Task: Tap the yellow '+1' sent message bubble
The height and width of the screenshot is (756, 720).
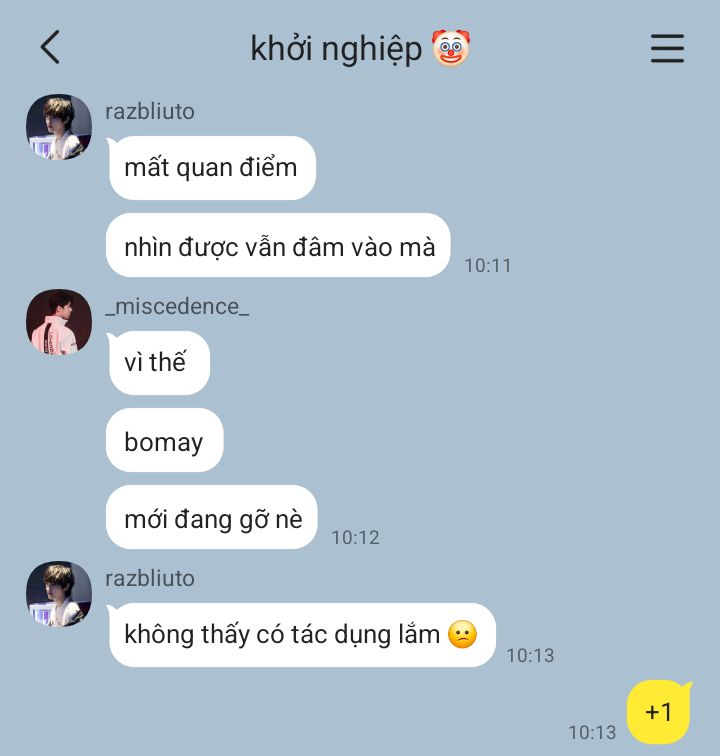Action: tap(659, 712)
